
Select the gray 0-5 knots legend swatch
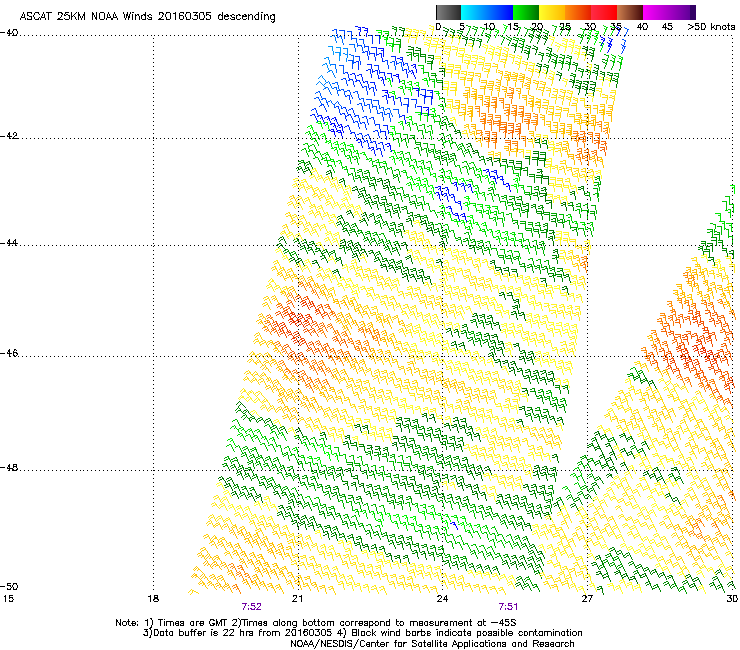448,12
